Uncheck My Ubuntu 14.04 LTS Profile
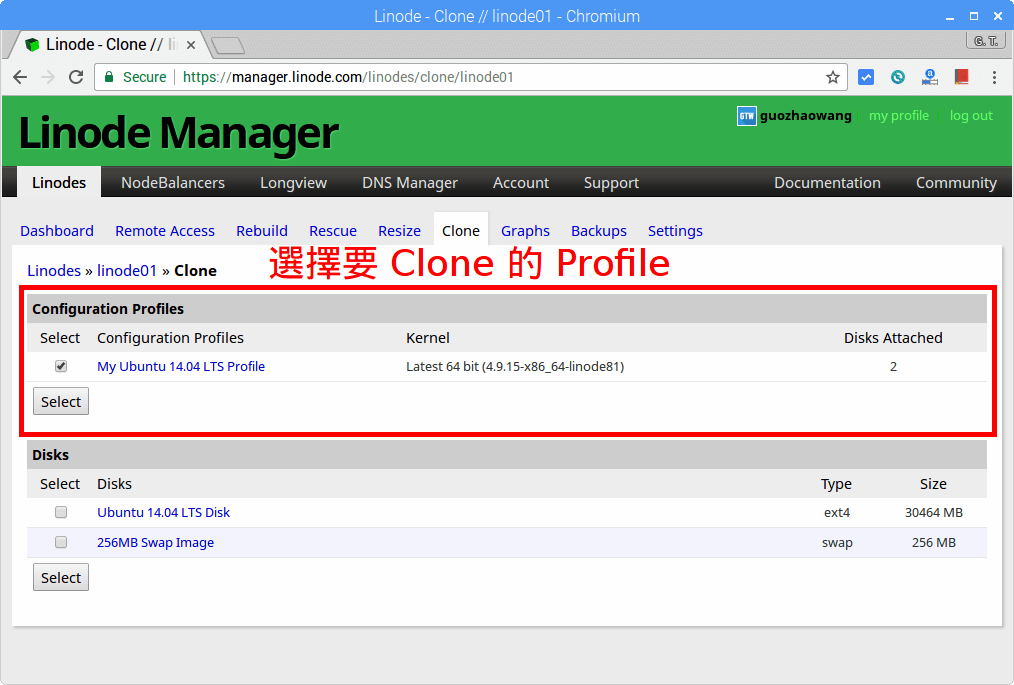 (60, 366)
